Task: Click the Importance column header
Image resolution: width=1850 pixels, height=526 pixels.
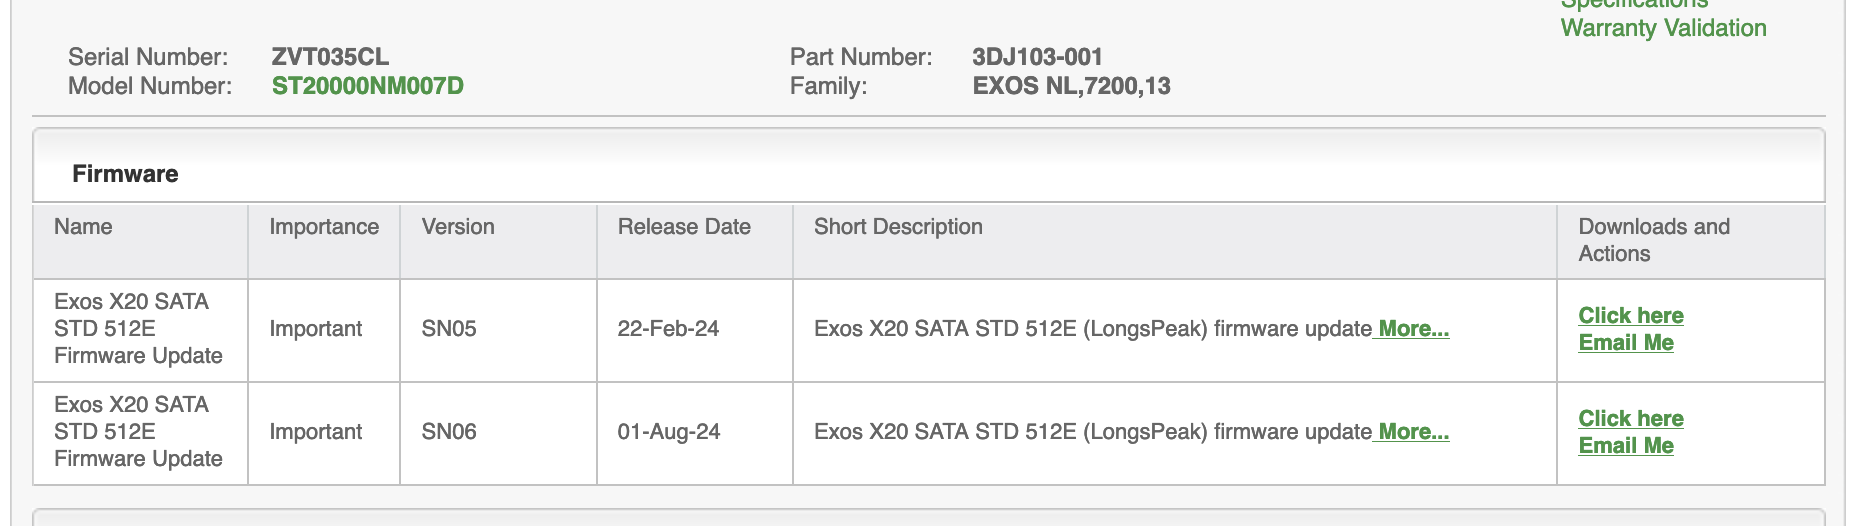Action: click(x=324, y=227)
